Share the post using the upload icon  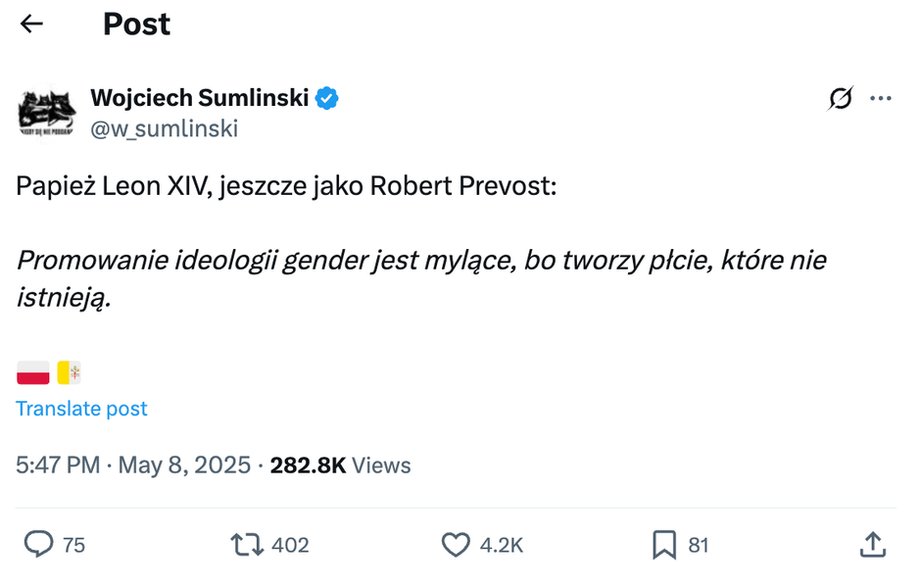[873, 544]
